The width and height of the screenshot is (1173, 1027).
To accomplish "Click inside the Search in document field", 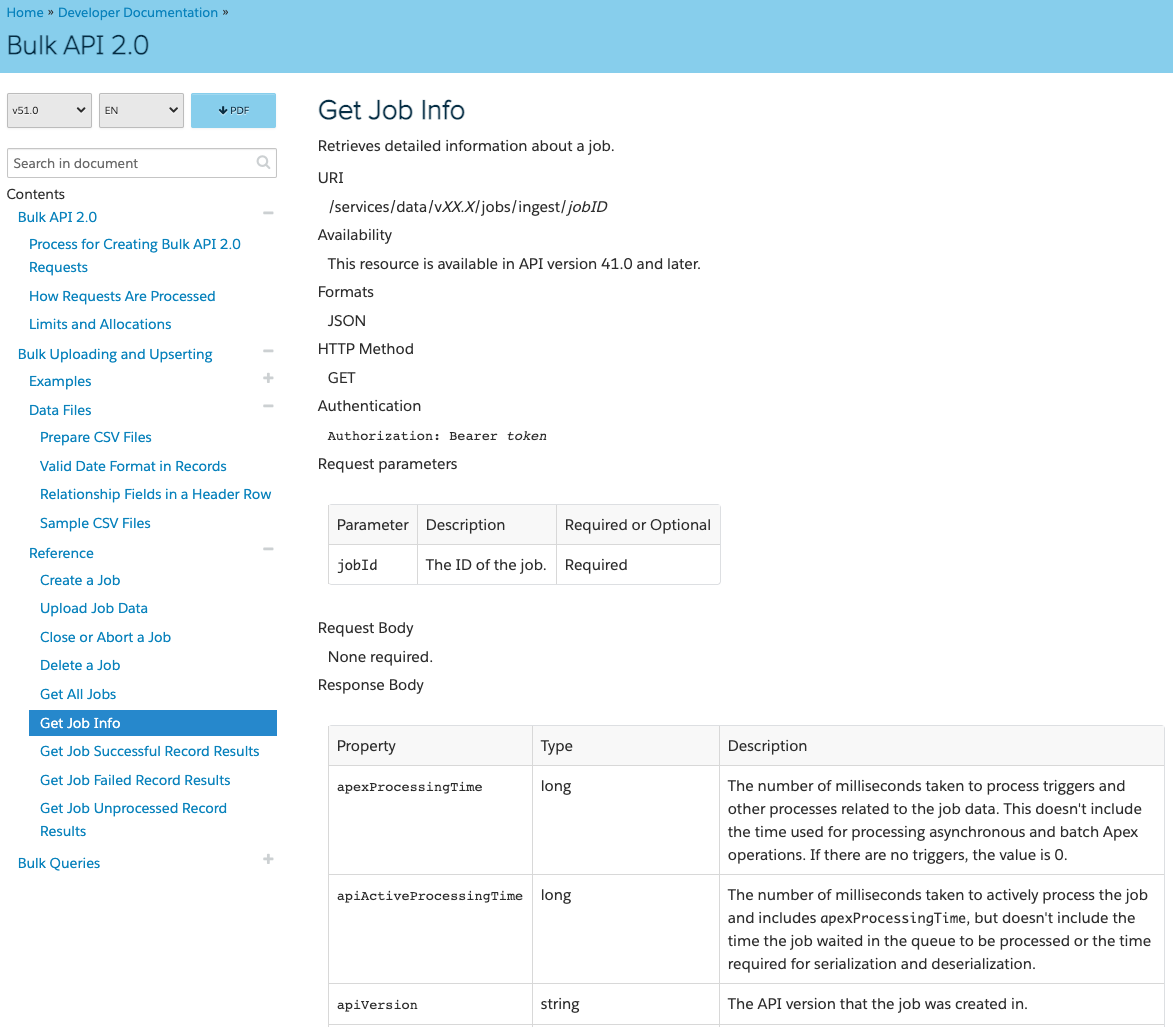I will point(130,162).
